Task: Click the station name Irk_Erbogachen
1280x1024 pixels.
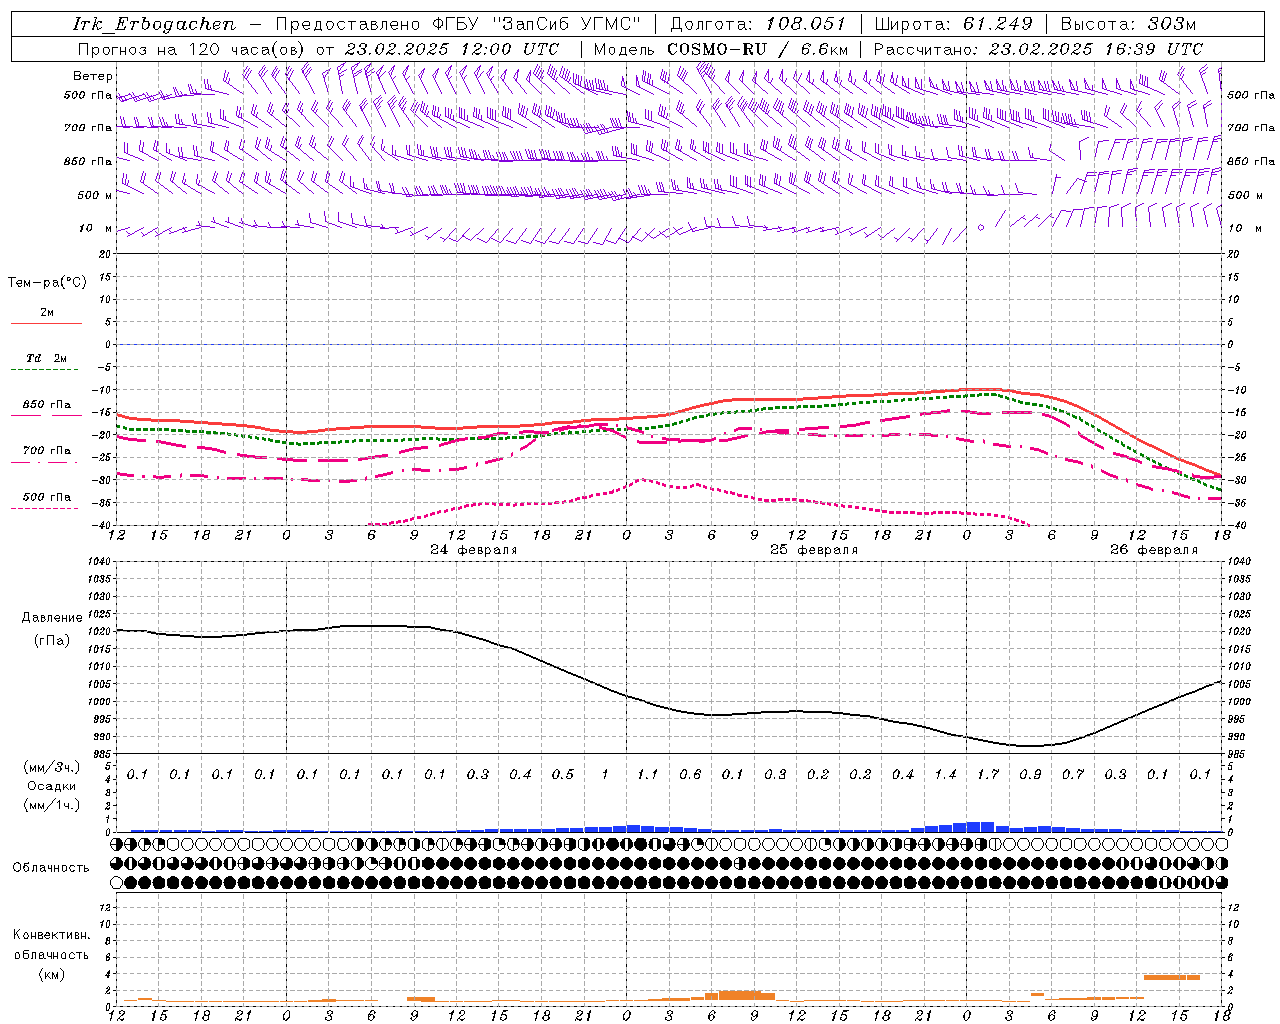Action: (154, 24)
